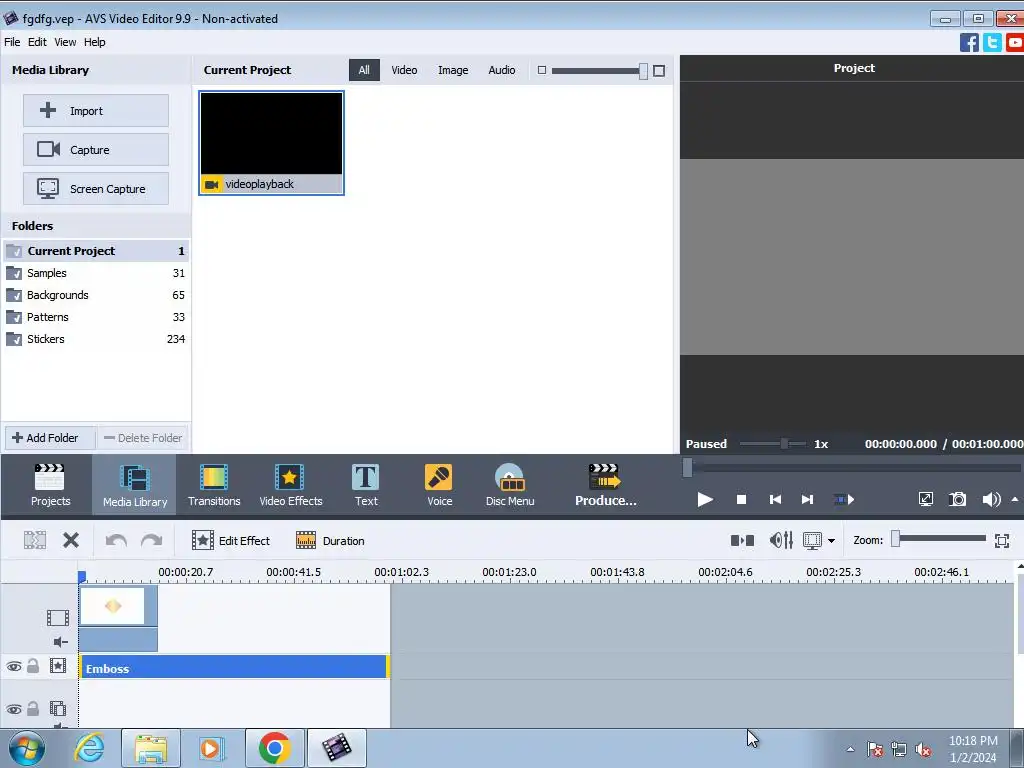Lock the overlay track
The image size is (1024, 768).
(x=33, y=709)
